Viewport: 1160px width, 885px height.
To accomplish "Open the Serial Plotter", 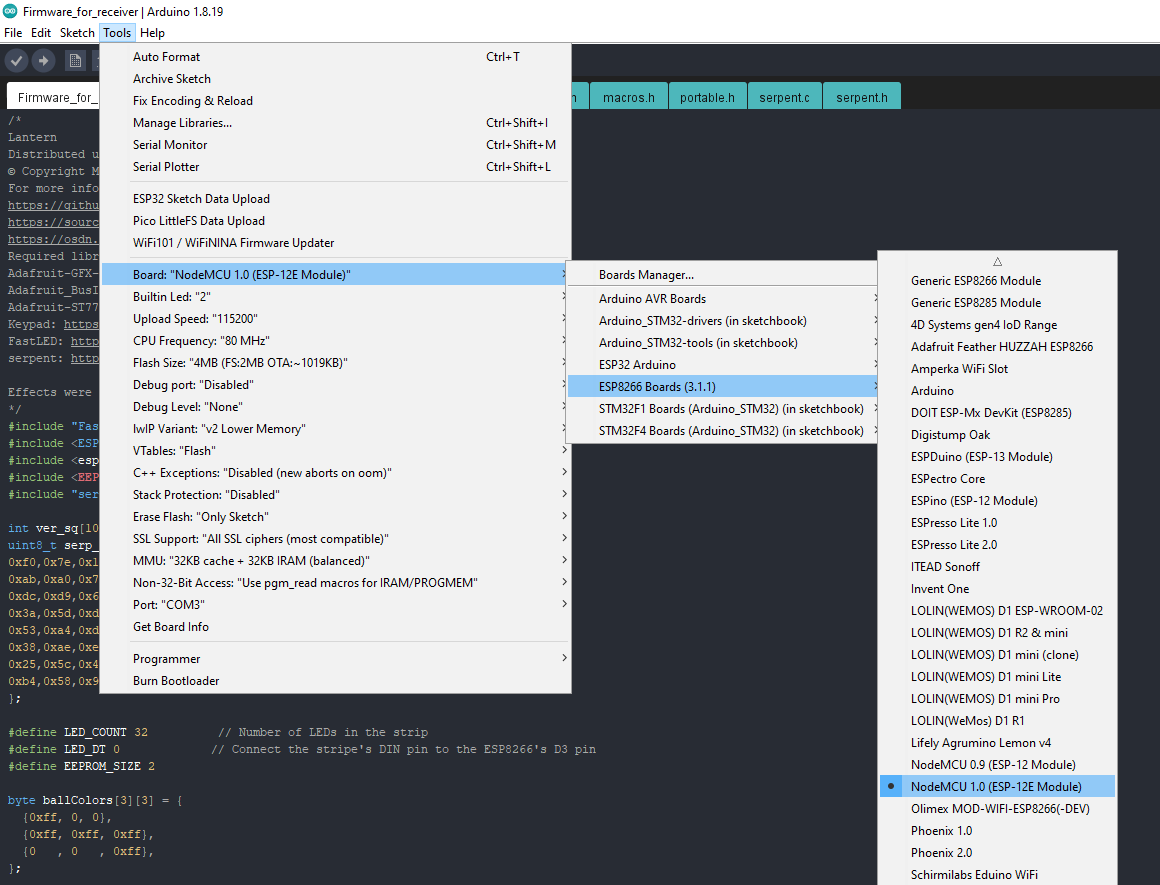I will click(x=336, y=167).
